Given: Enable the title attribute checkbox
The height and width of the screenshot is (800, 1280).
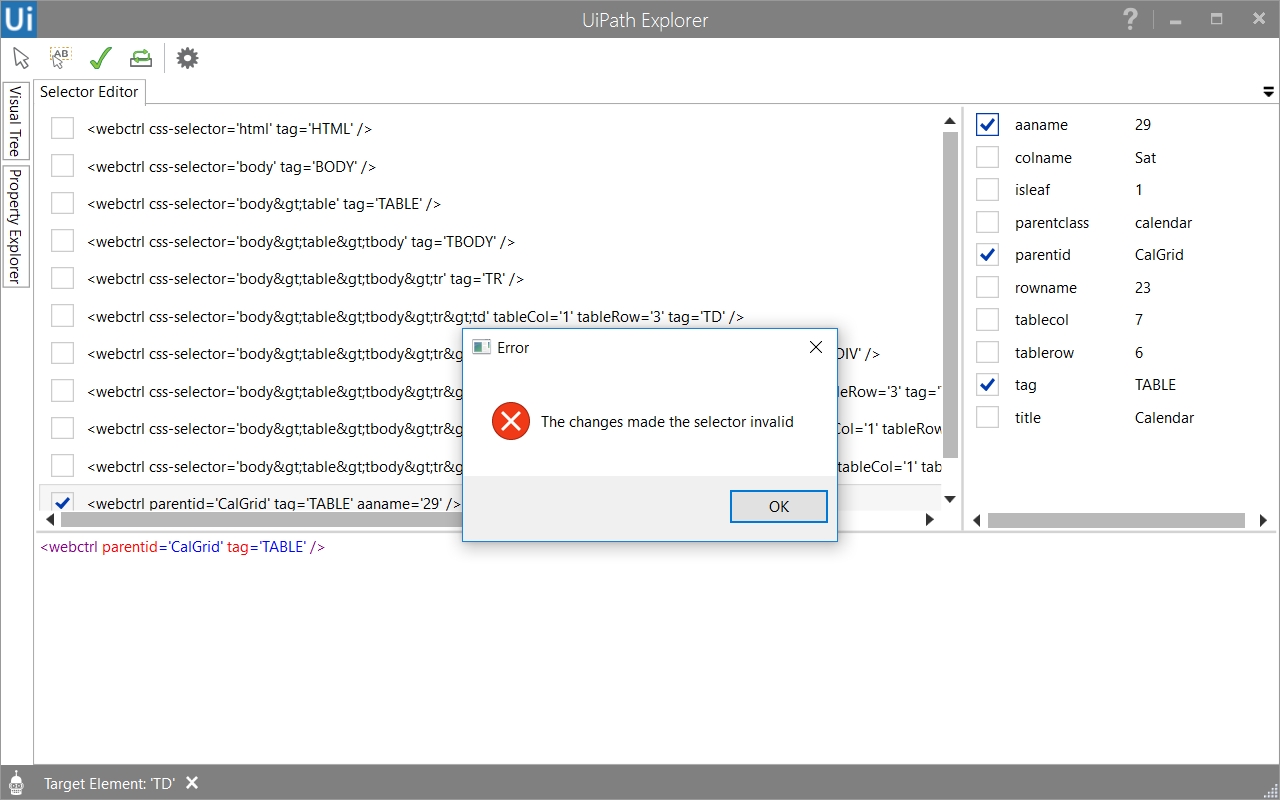Looking at the screenshot, I should click(x=987, y=417).
